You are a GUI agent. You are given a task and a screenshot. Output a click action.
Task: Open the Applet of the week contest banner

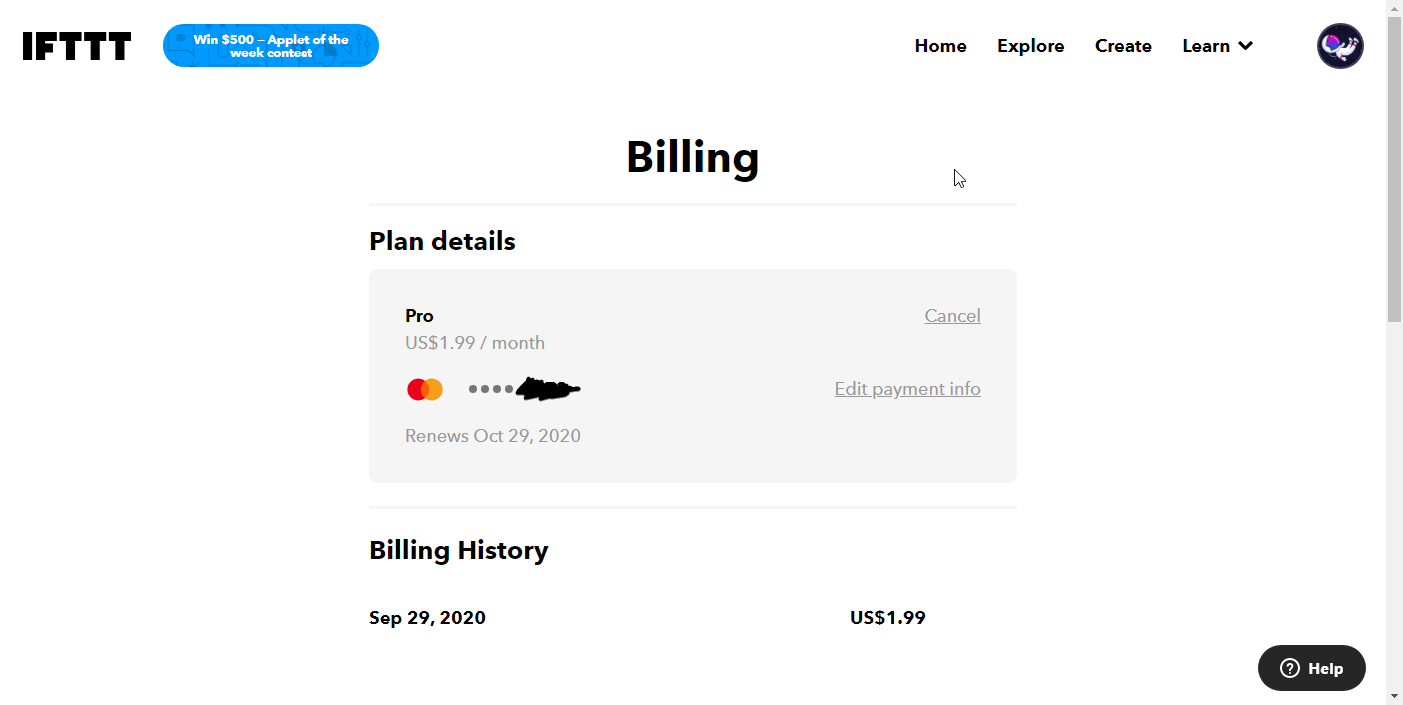pyautogui.click(x=271, y=46)
